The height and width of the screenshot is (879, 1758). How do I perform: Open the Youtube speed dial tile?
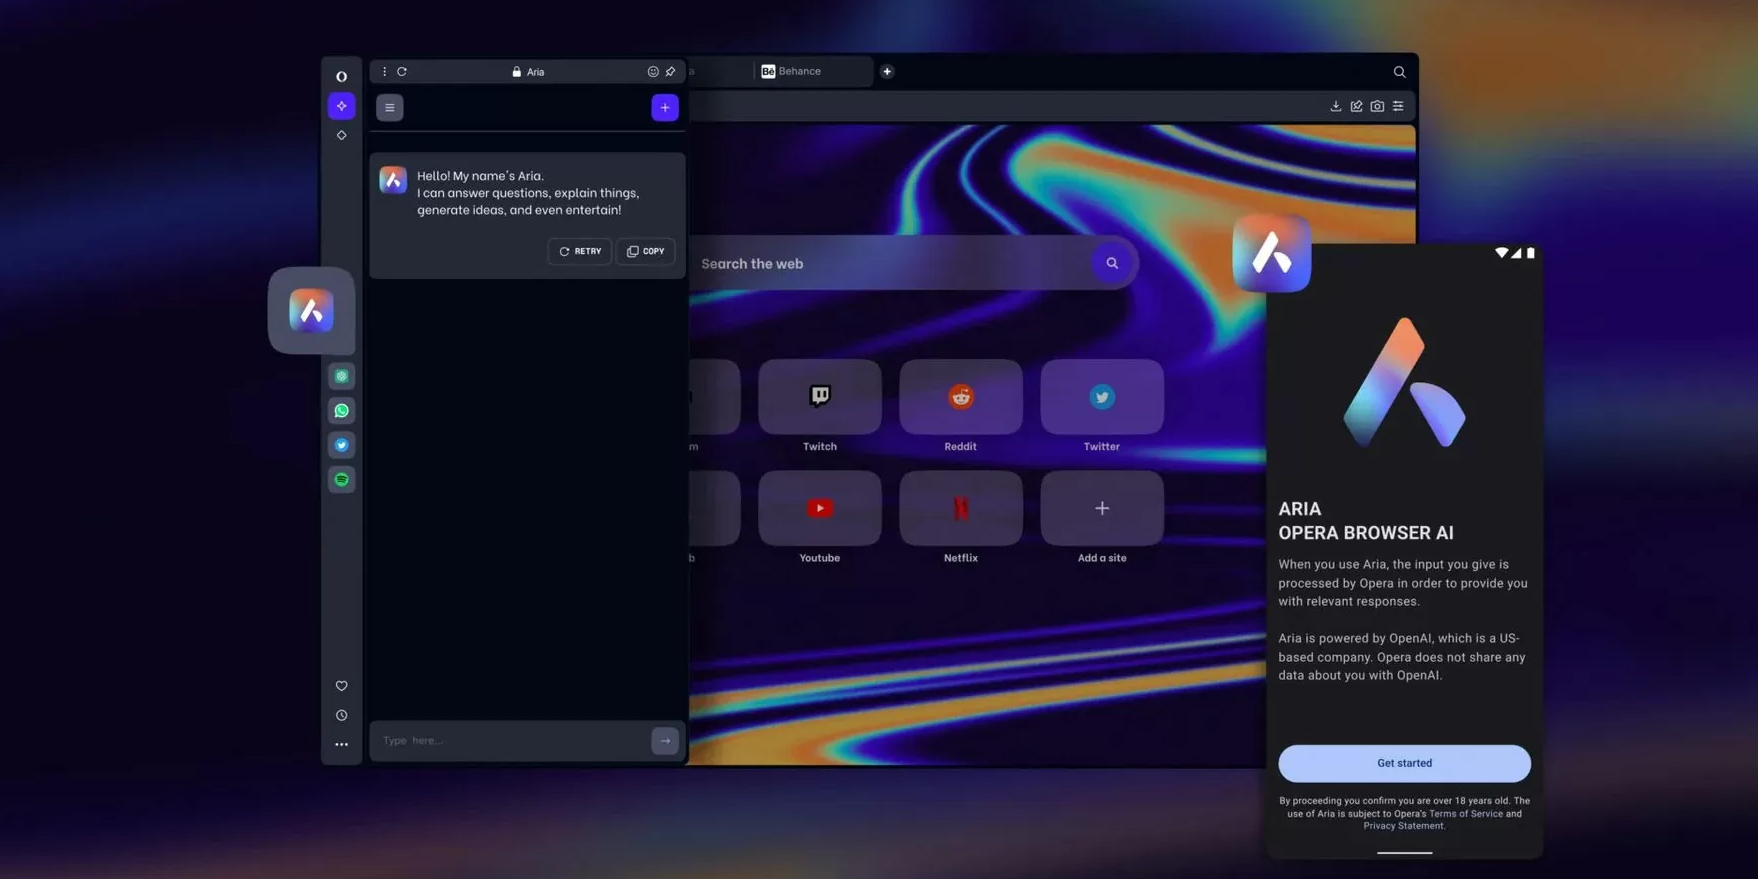[820, 508]
